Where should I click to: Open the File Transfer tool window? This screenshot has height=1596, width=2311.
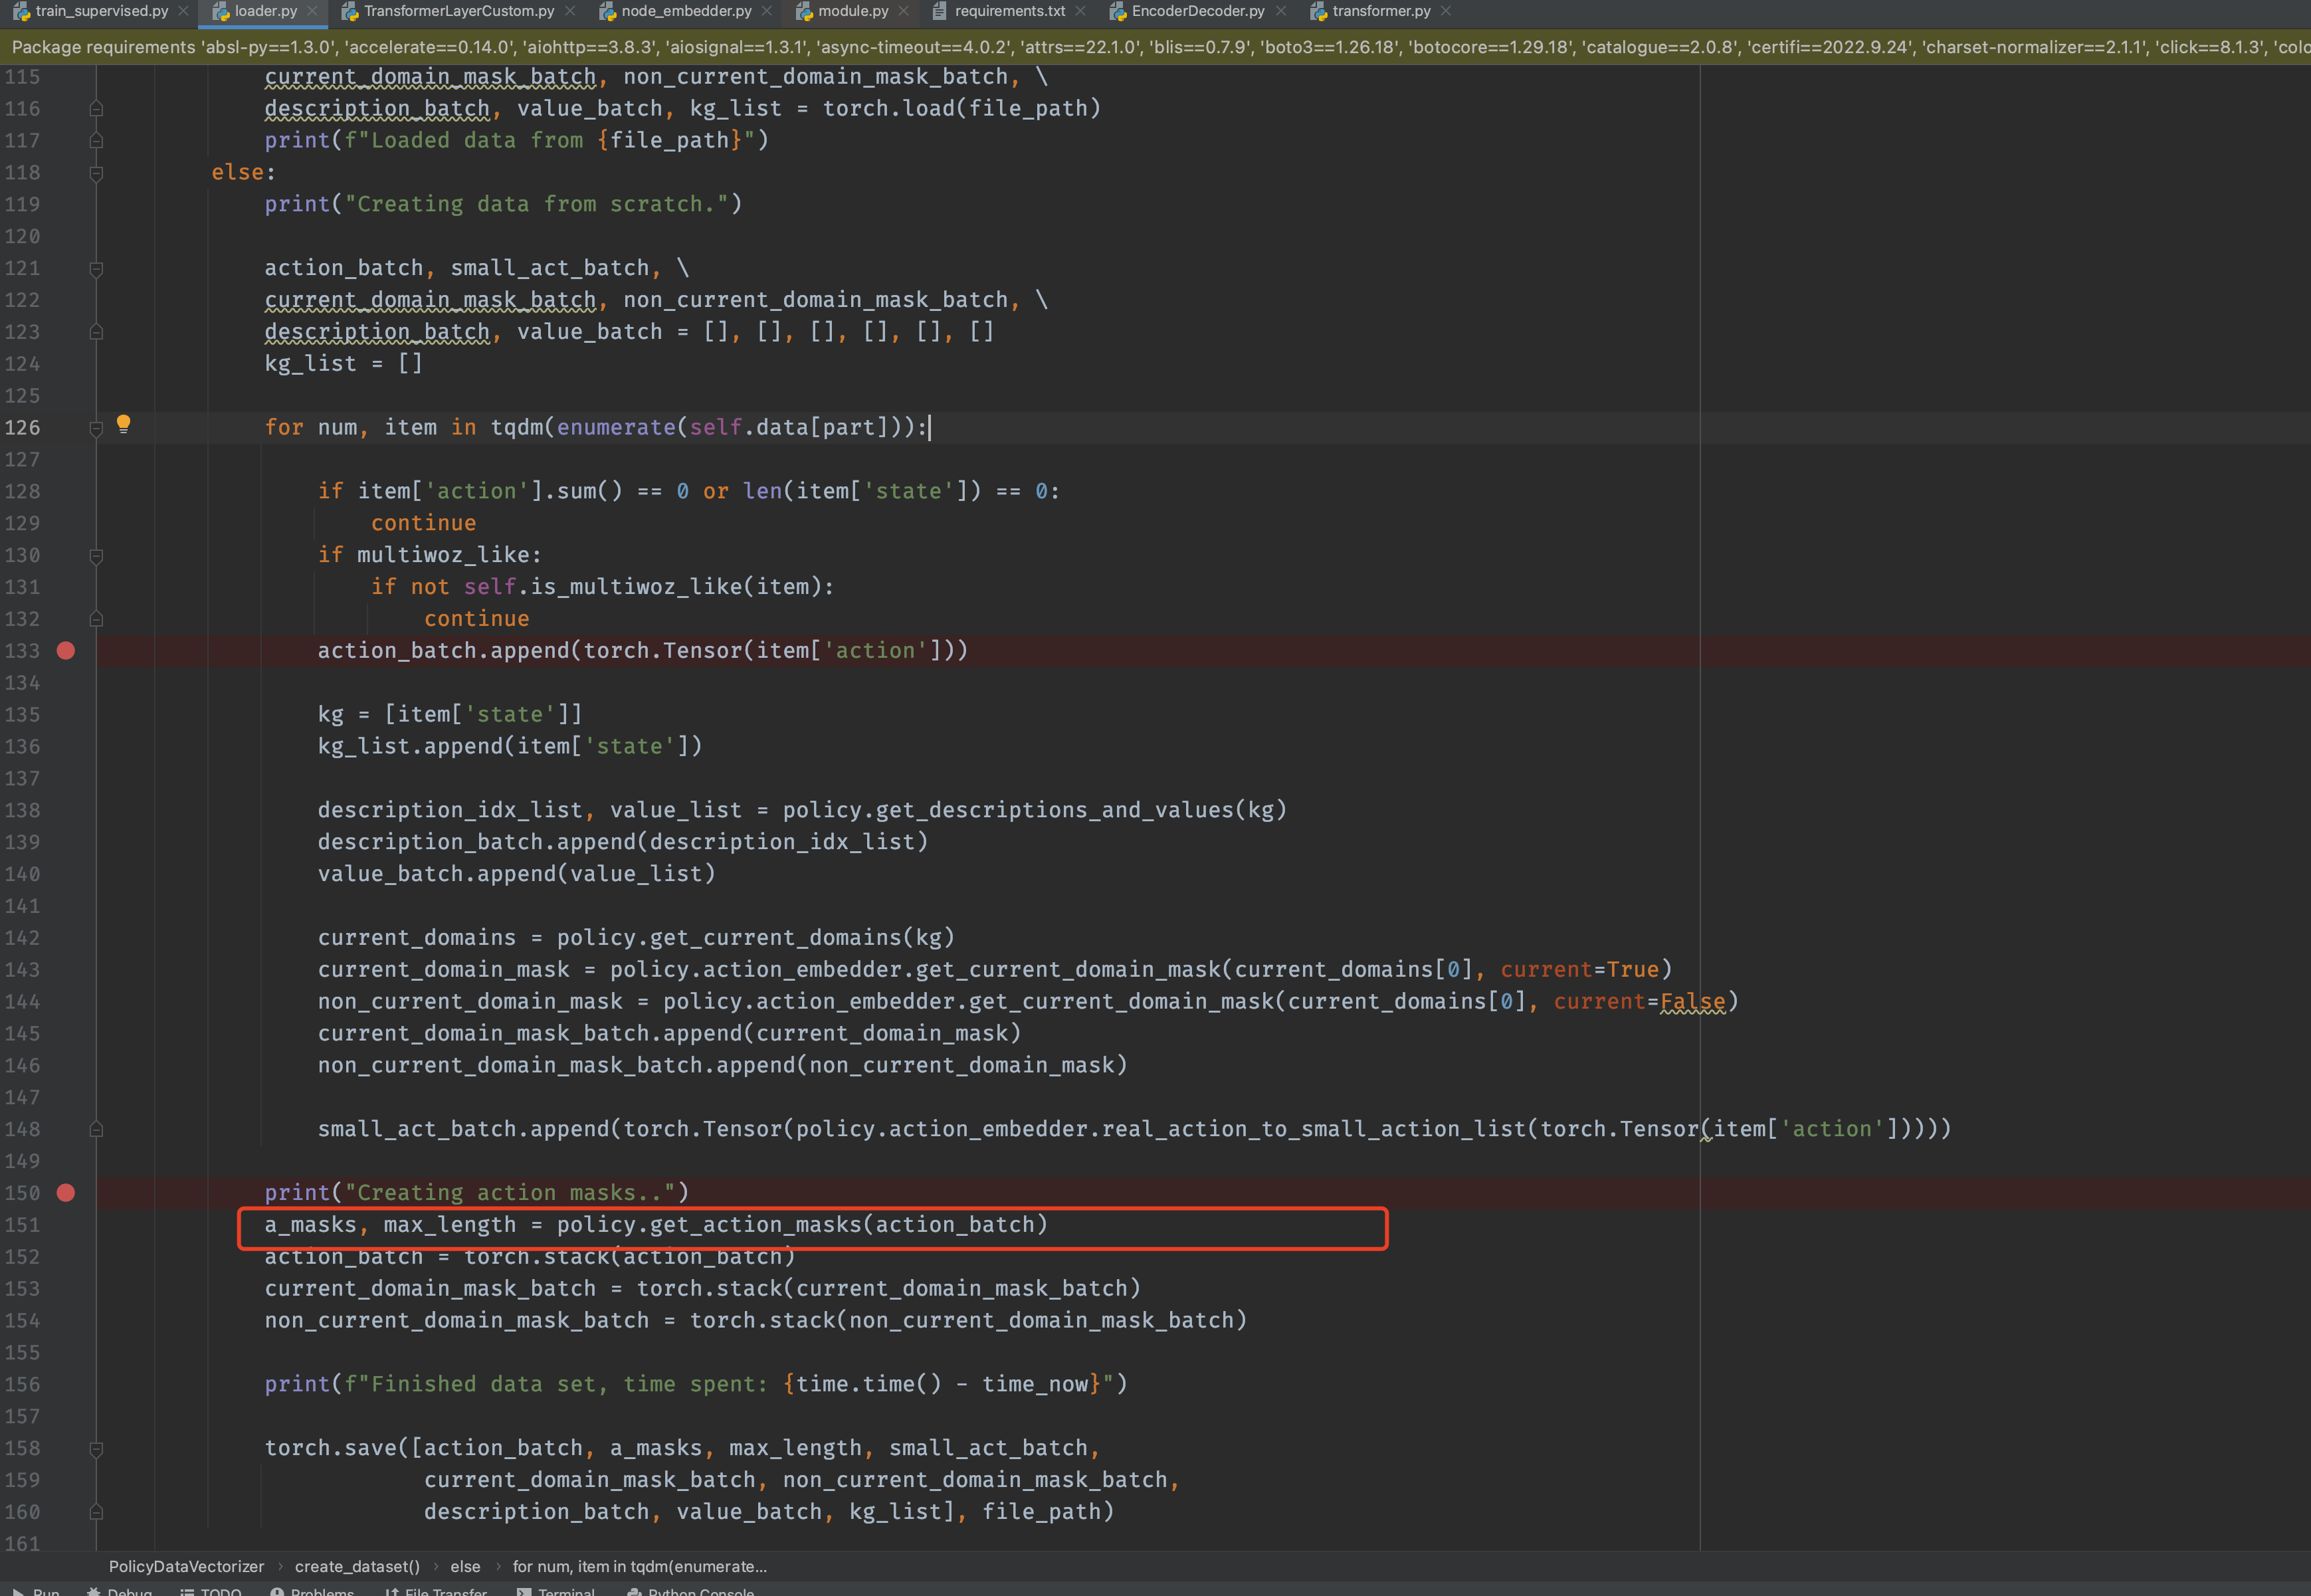(444, 1590)
